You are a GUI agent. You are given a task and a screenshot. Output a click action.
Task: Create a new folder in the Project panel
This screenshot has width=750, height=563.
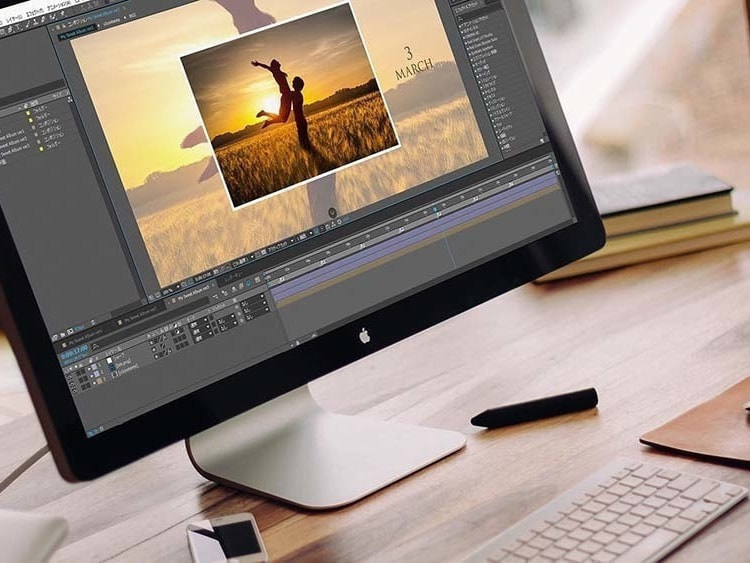point(63,334)
